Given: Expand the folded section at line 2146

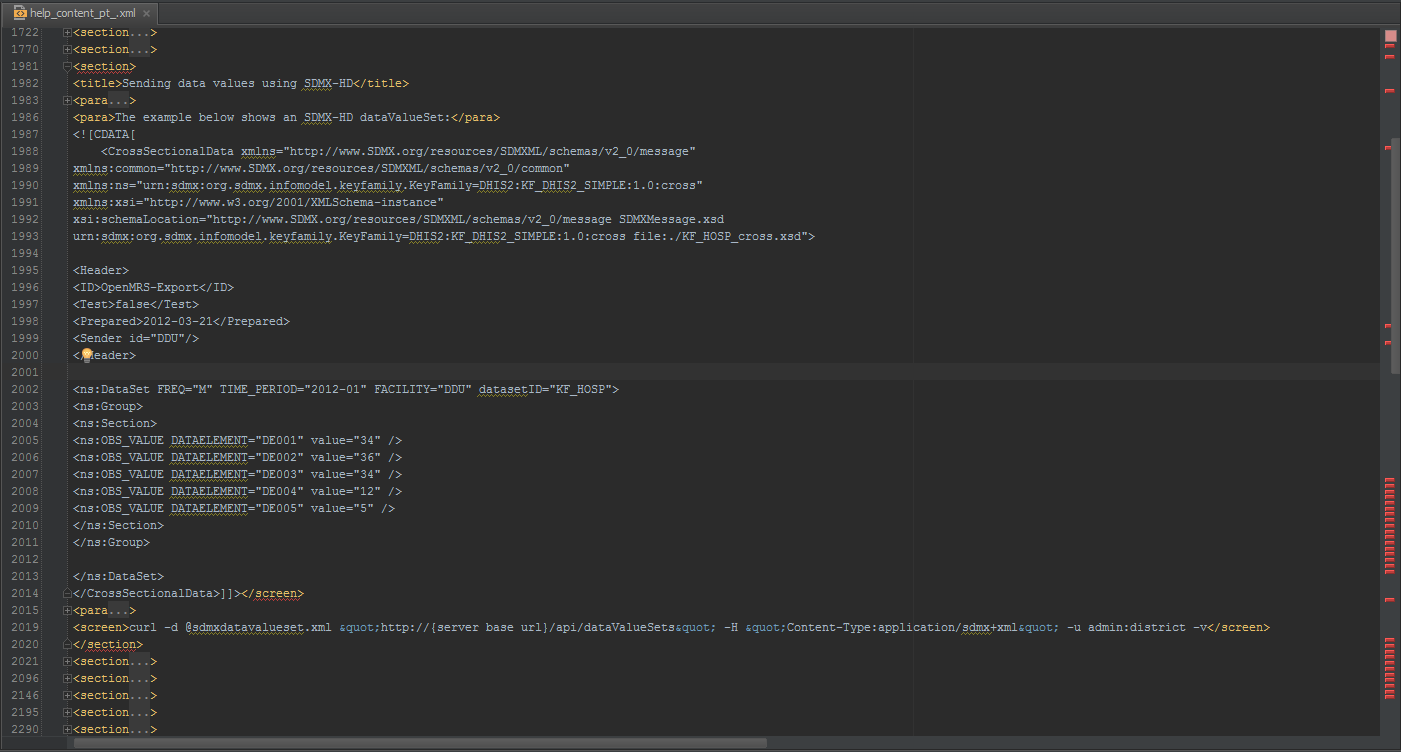Looking at the screenshot, I should pyautogui.click(x=67, y=695).
